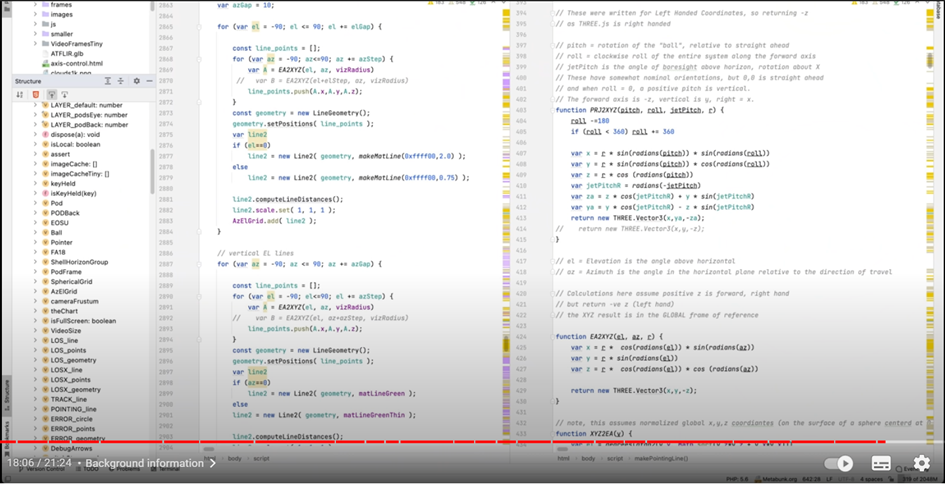Click the ShellHorizonGroup variable icon
The image size is (945, 484).
[45, 262]
